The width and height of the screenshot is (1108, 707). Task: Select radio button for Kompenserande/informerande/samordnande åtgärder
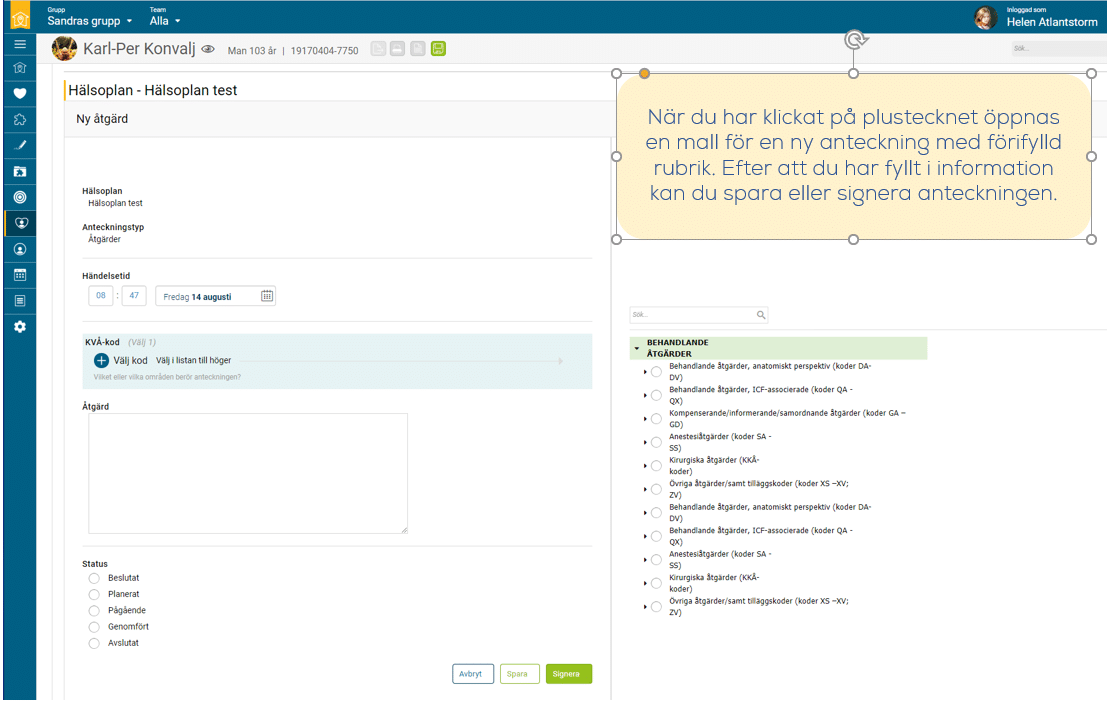click(656, 418)
